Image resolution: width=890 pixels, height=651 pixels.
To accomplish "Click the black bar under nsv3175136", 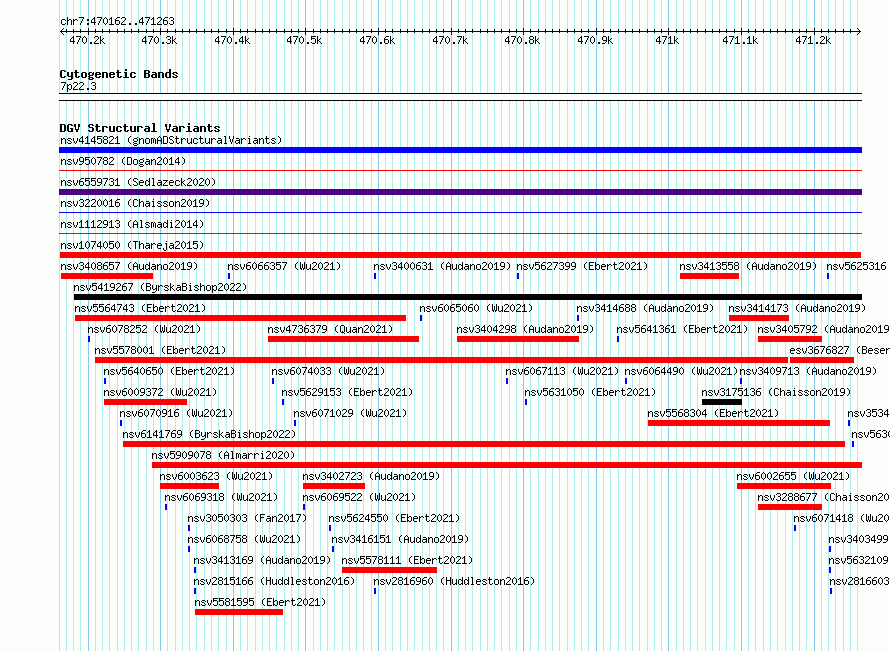I will pyautogui.click(x=722, y=402).
